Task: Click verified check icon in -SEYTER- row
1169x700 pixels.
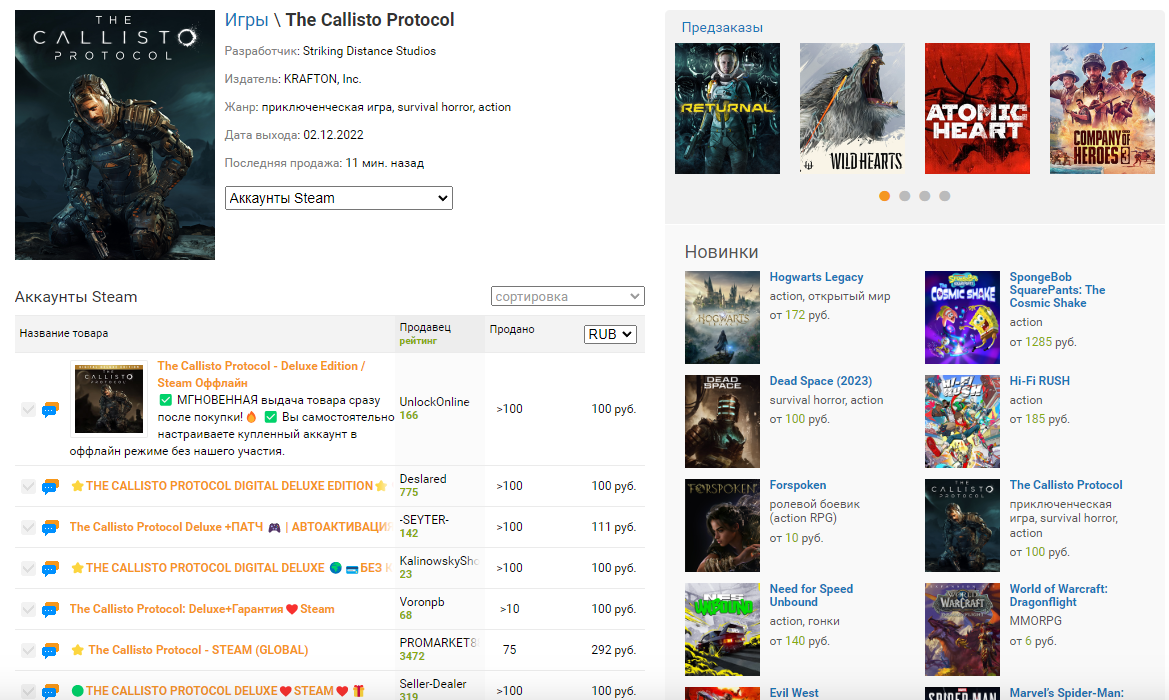Action: point(28,527)
